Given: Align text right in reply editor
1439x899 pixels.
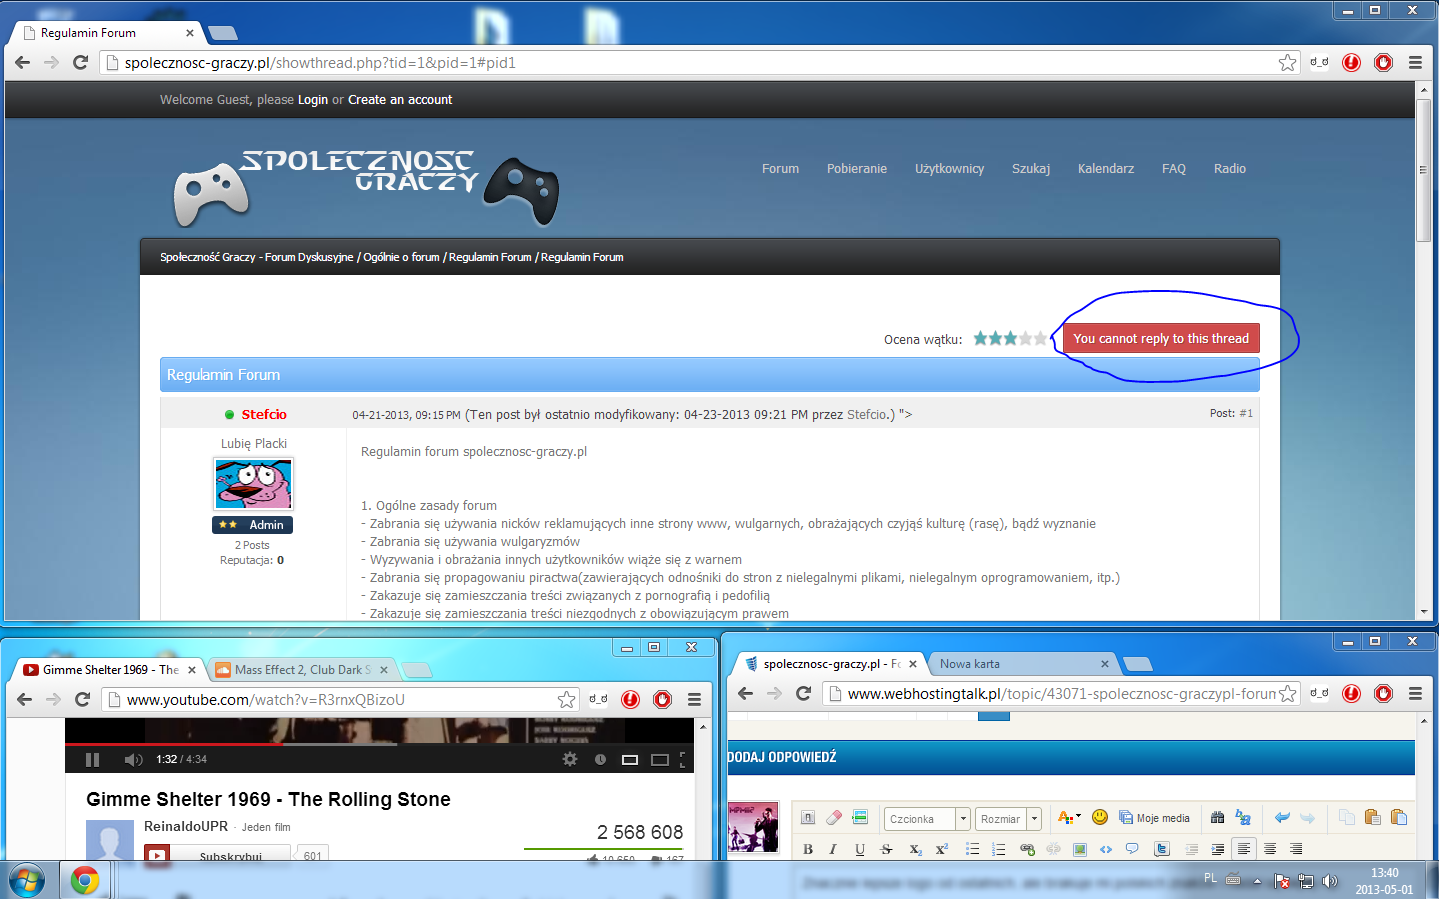Looking at the screenshot, I should point(1296,849).
